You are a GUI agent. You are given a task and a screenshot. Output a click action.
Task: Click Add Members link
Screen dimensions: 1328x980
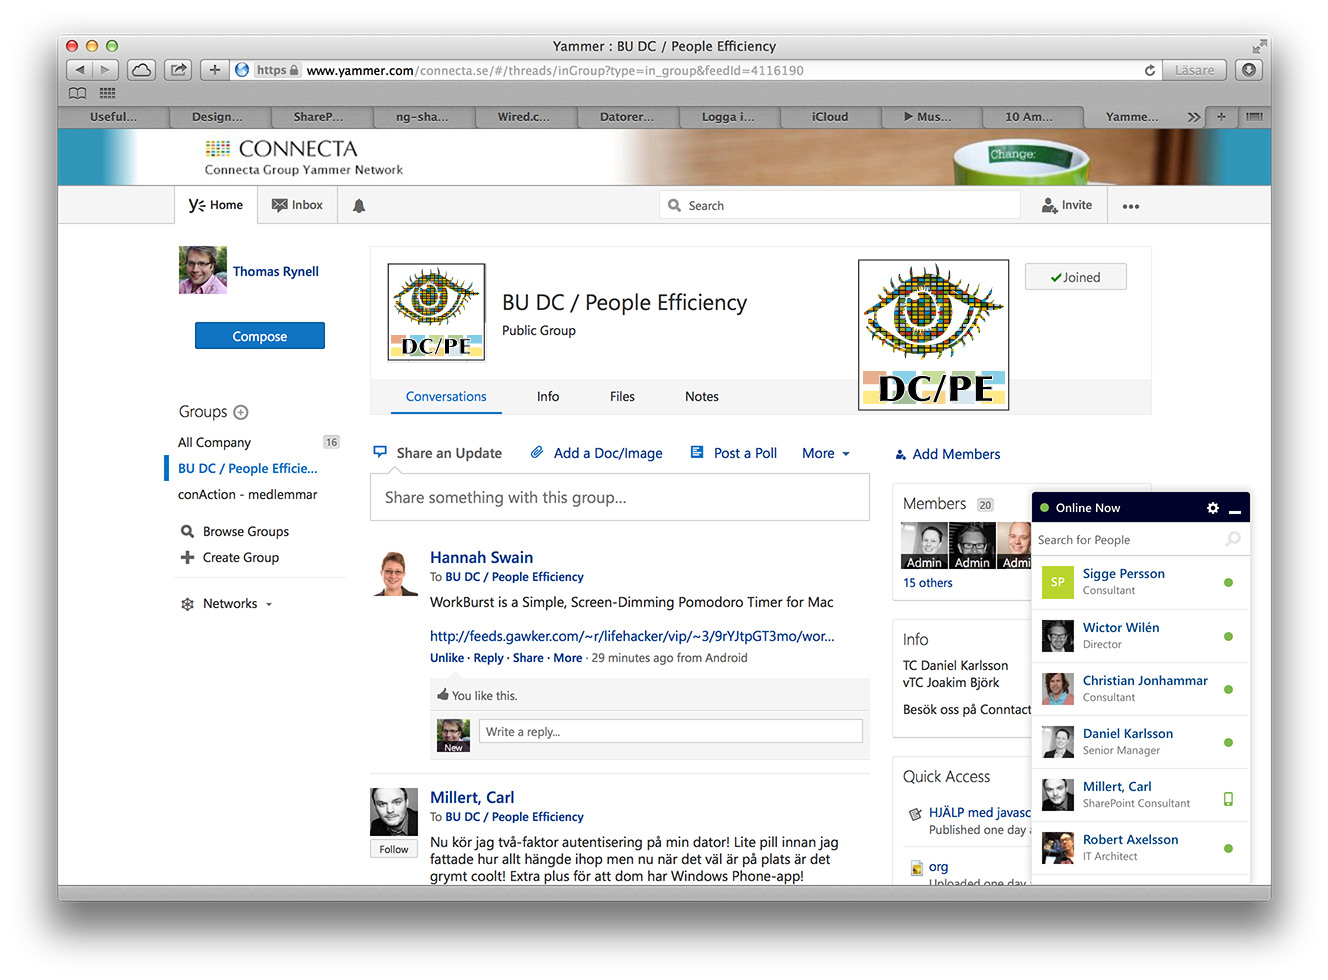tap(947, 454)
